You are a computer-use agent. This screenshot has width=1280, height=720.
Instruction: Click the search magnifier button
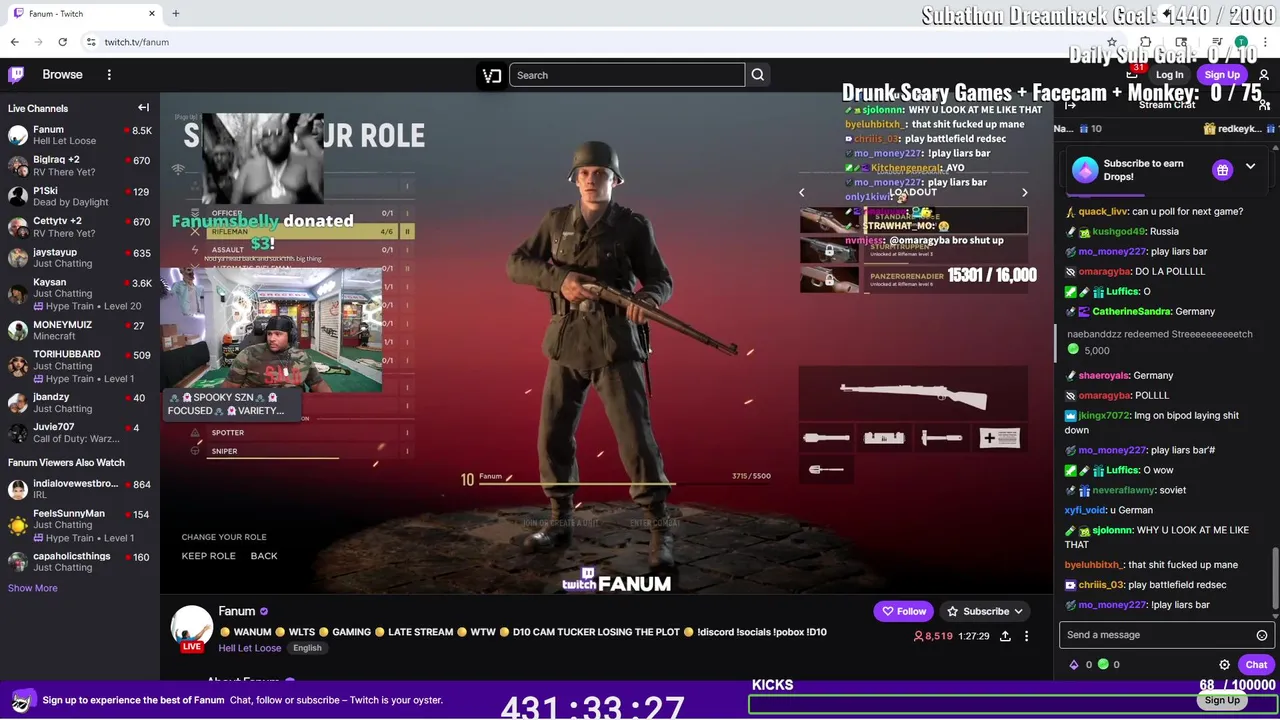(x=758, y=75)
